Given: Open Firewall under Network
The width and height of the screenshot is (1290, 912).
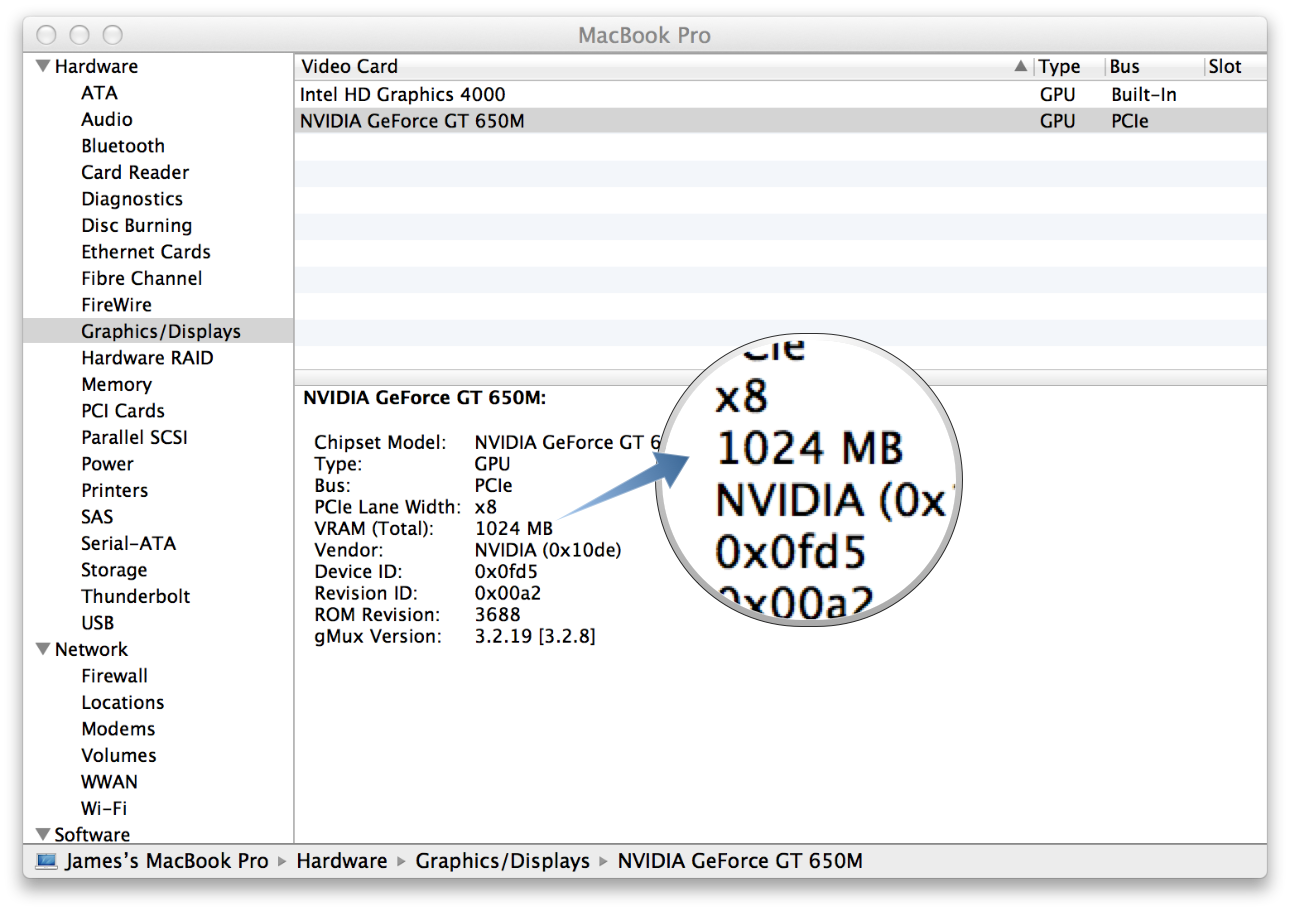Looking at the screenshot, I should click(115, 676).
